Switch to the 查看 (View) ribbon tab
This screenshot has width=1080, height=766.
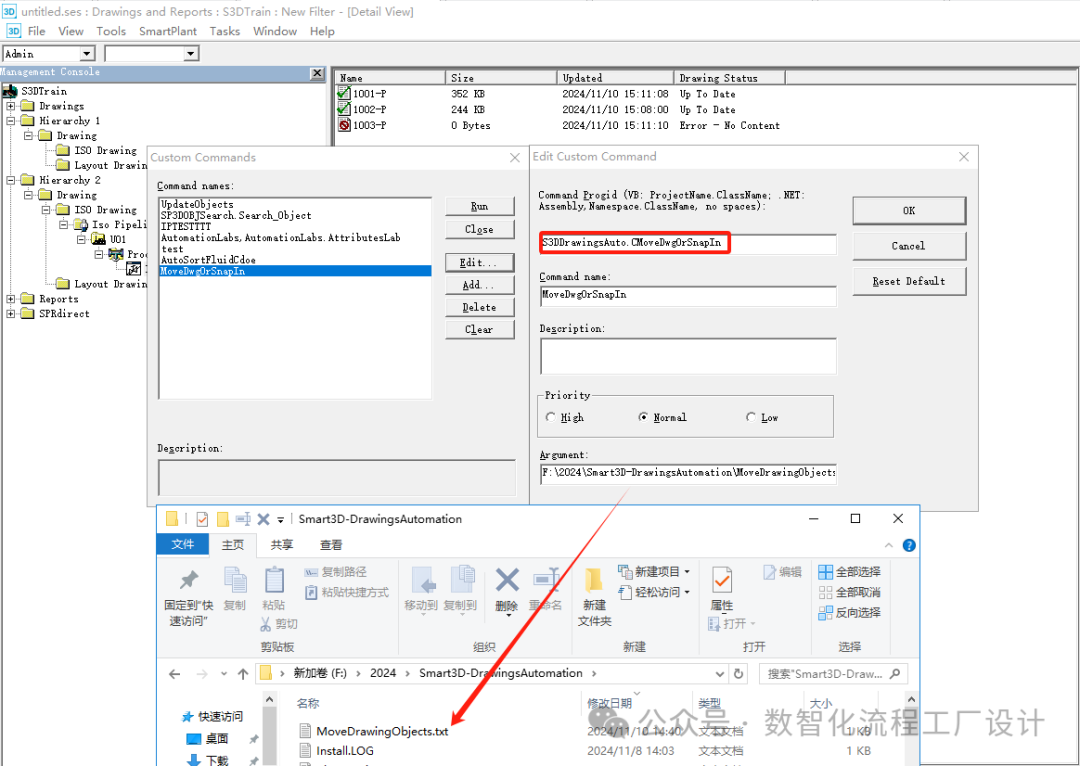pos(331,544)
